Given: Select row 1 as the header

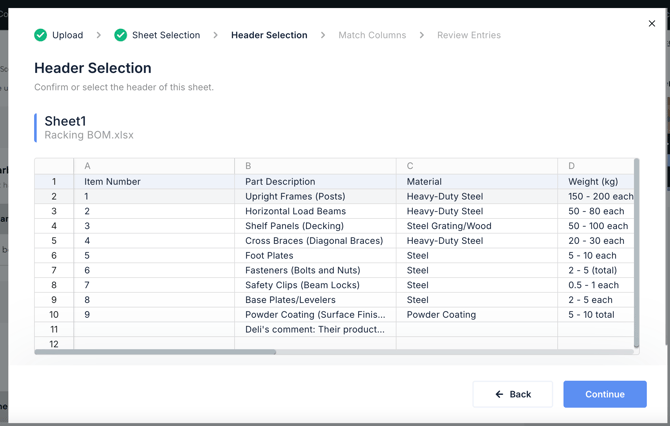Looking at the screenshot, I should tap(54, 182).
